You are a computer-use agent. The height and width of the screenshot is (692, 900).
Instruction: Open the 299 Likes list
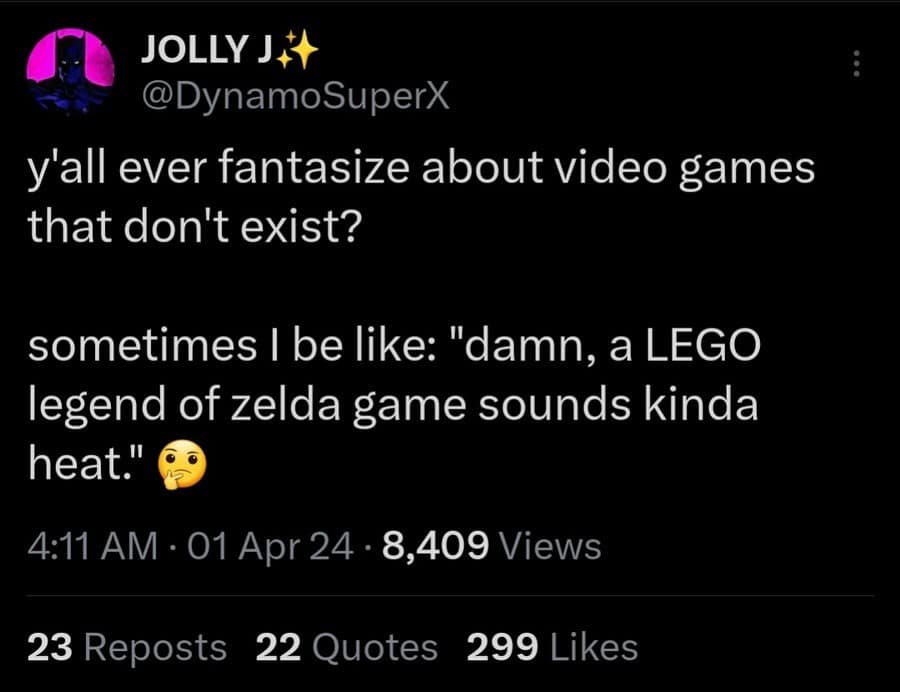click(552, 647)
